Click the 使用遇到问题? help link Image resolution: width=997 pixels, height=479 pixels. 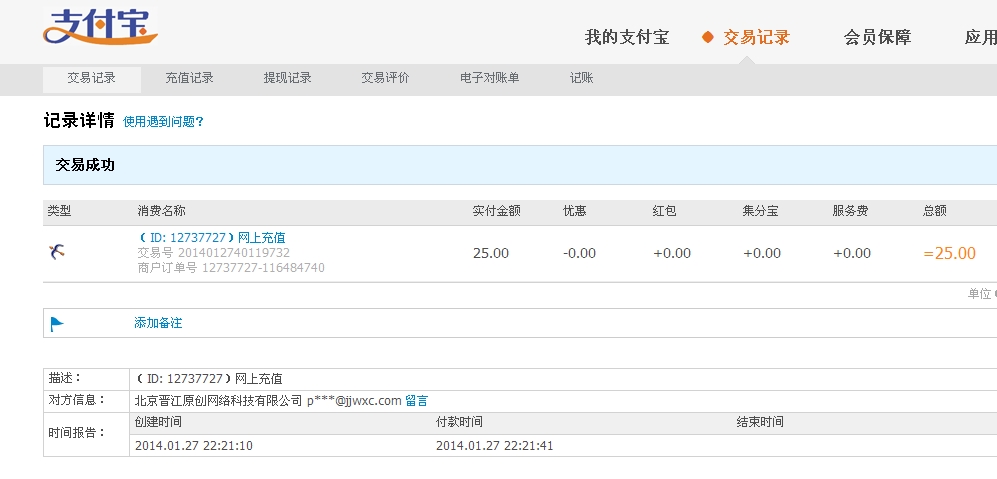pyautogui.click(x=163, y=121)
